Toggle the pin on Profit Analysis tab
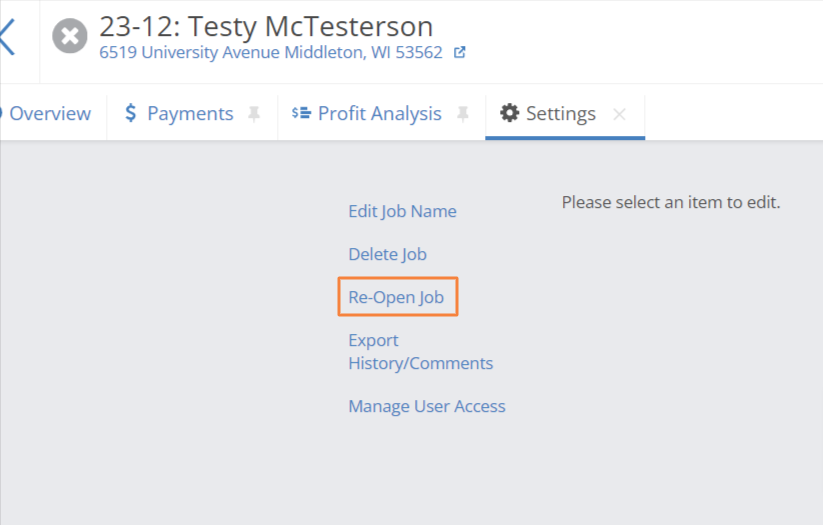Screen dimensions: 823x525 462,113
